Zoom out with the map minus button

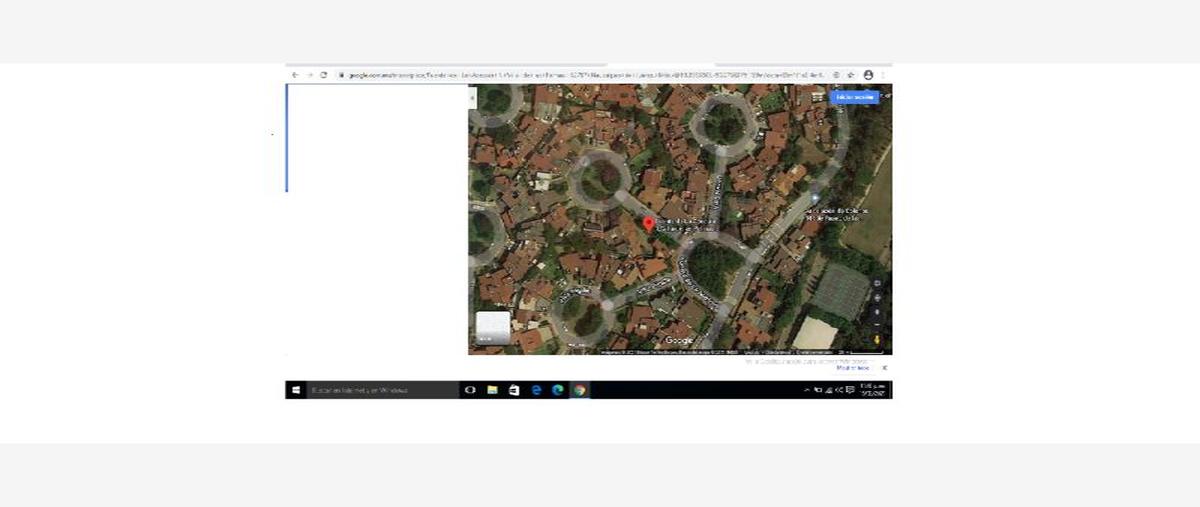pyautogui.click(x=877, y=324)
